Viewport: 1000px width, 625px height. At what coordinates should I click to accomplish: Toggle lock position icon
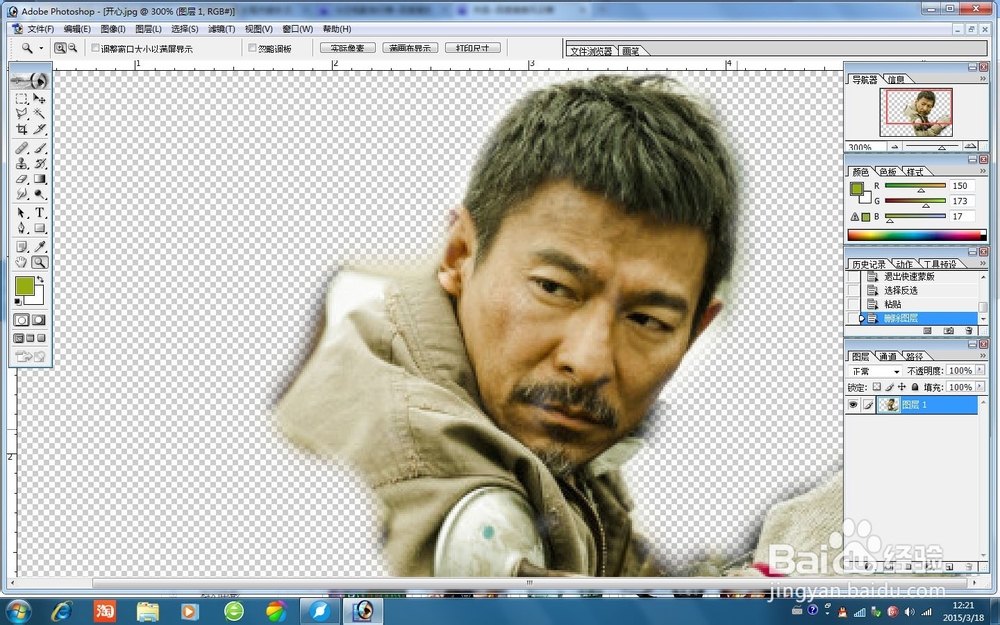[902, 387]
